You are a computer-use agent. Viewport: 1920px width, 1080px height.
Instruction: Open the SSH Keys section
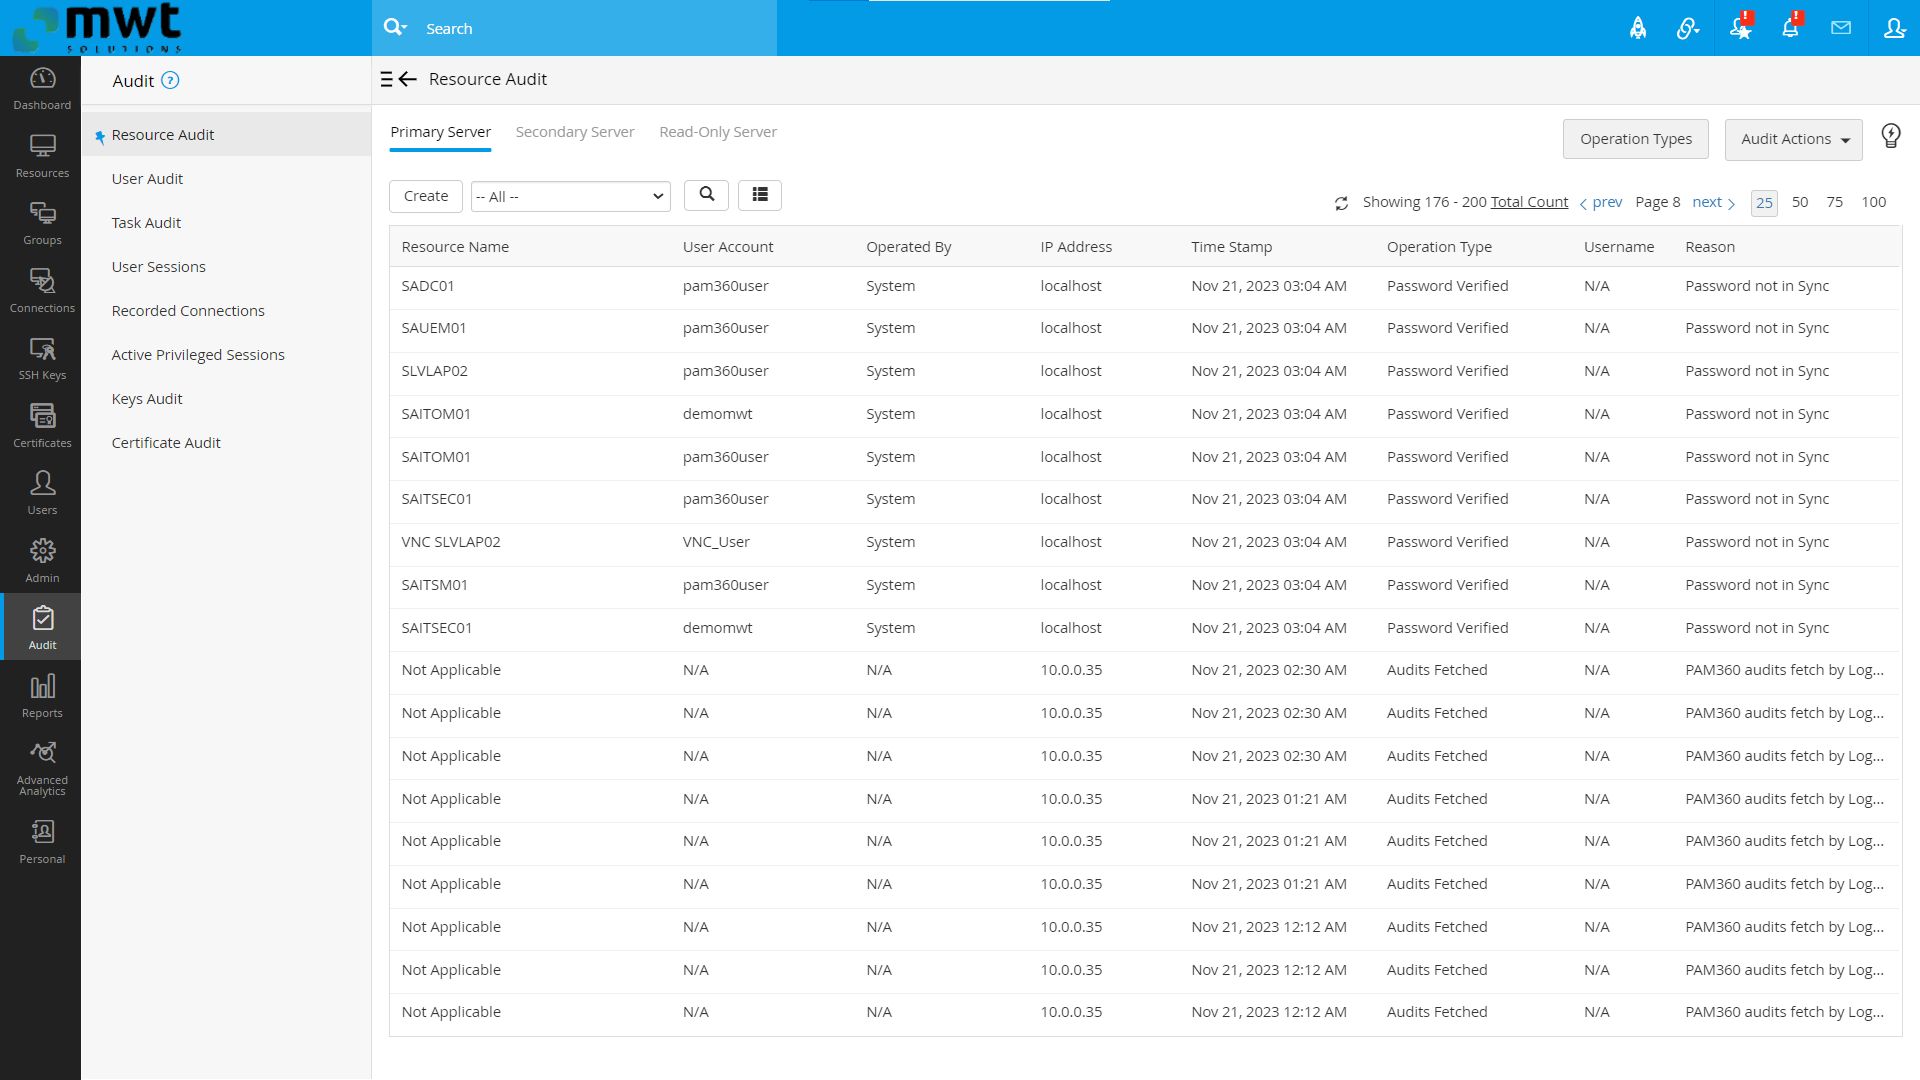coord(42,358)
